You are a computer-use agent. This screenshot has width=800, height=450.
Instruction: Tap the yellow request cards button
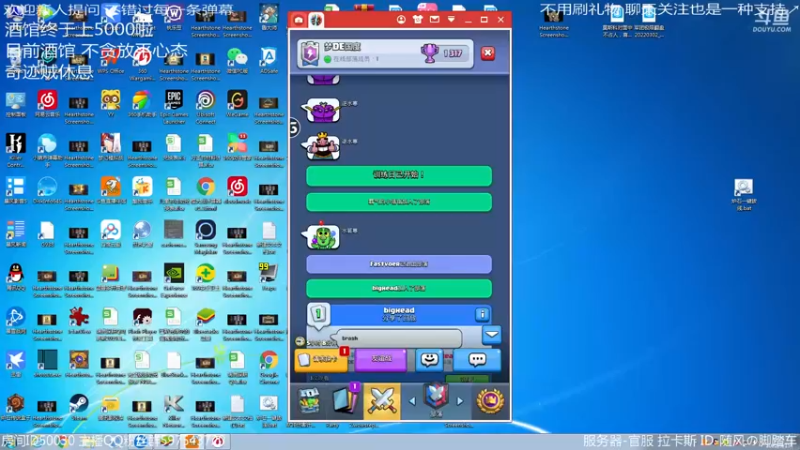pos(322,360)
